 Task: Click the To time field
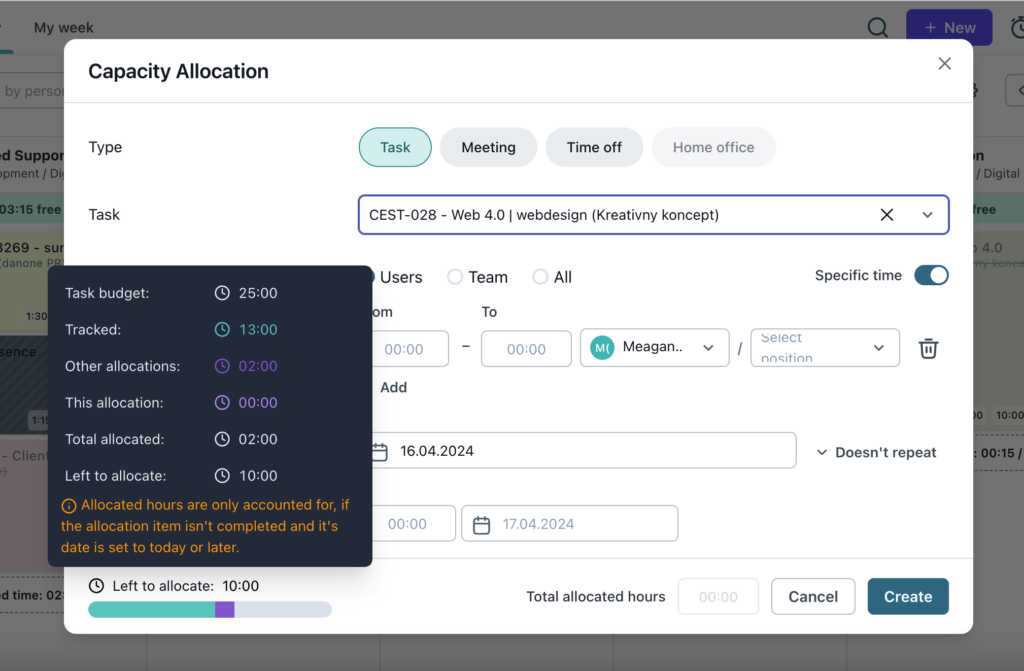click(x=526, y=349)
